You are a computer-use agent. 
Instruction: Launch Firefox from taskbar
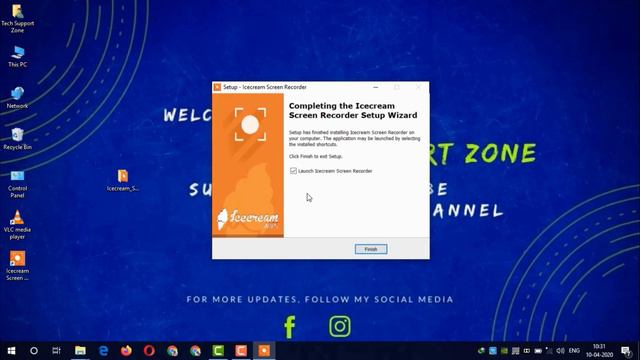tap(126, 351)
